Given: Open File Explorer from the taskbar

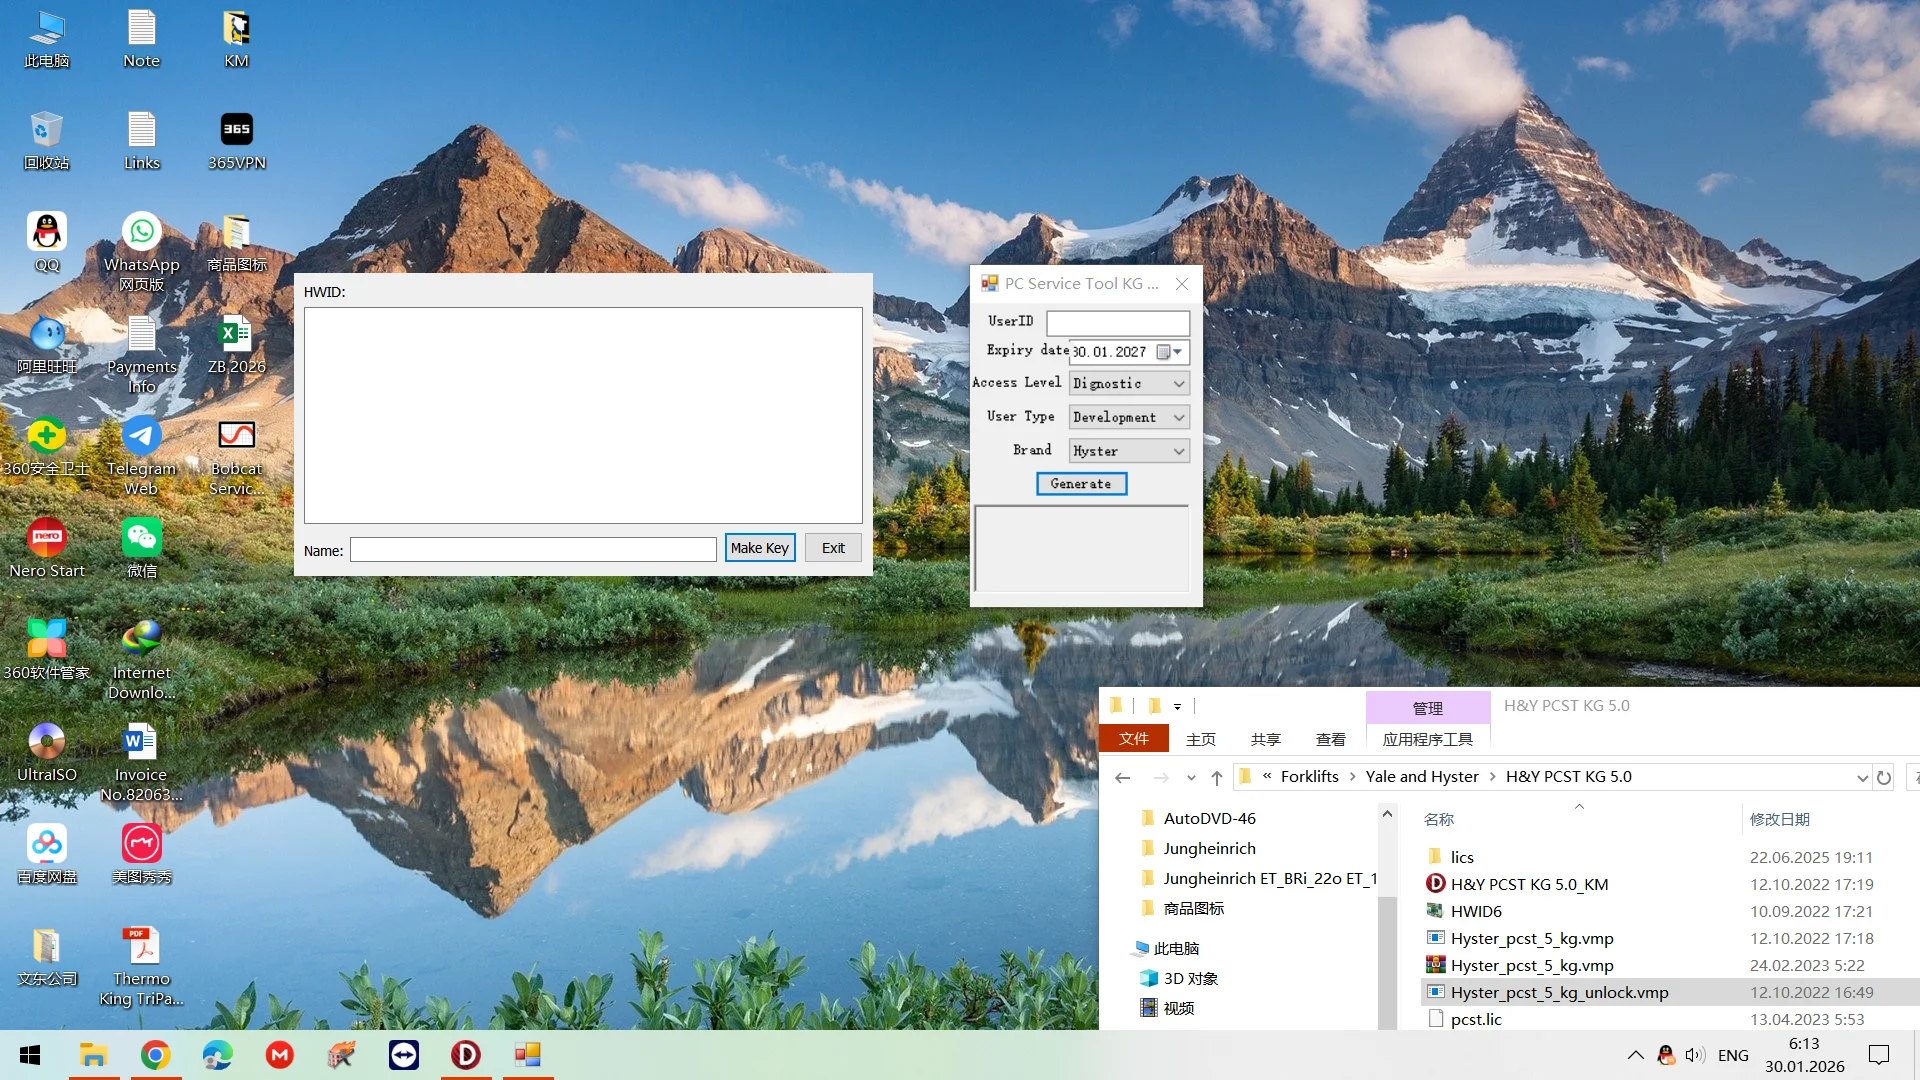Looking at the screenshot, I should click(93, 1055).
